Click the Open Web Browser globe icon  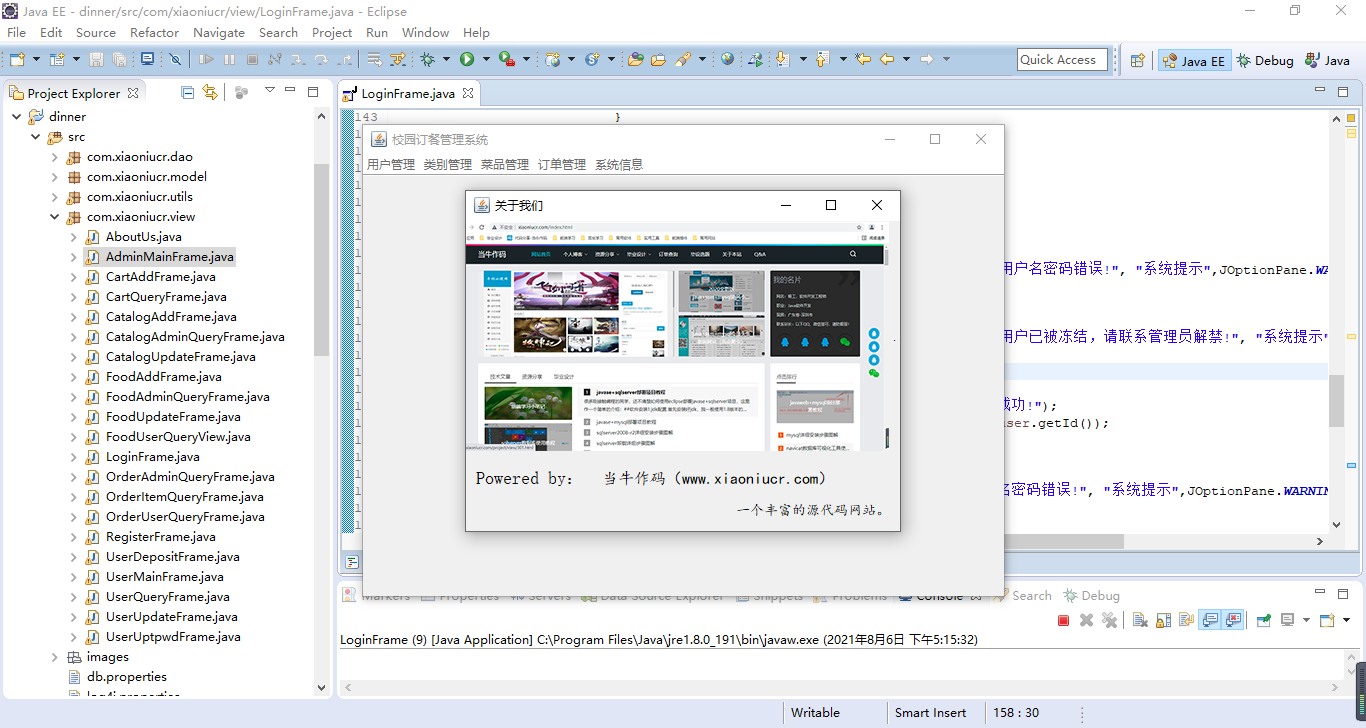tap(727, 60)
